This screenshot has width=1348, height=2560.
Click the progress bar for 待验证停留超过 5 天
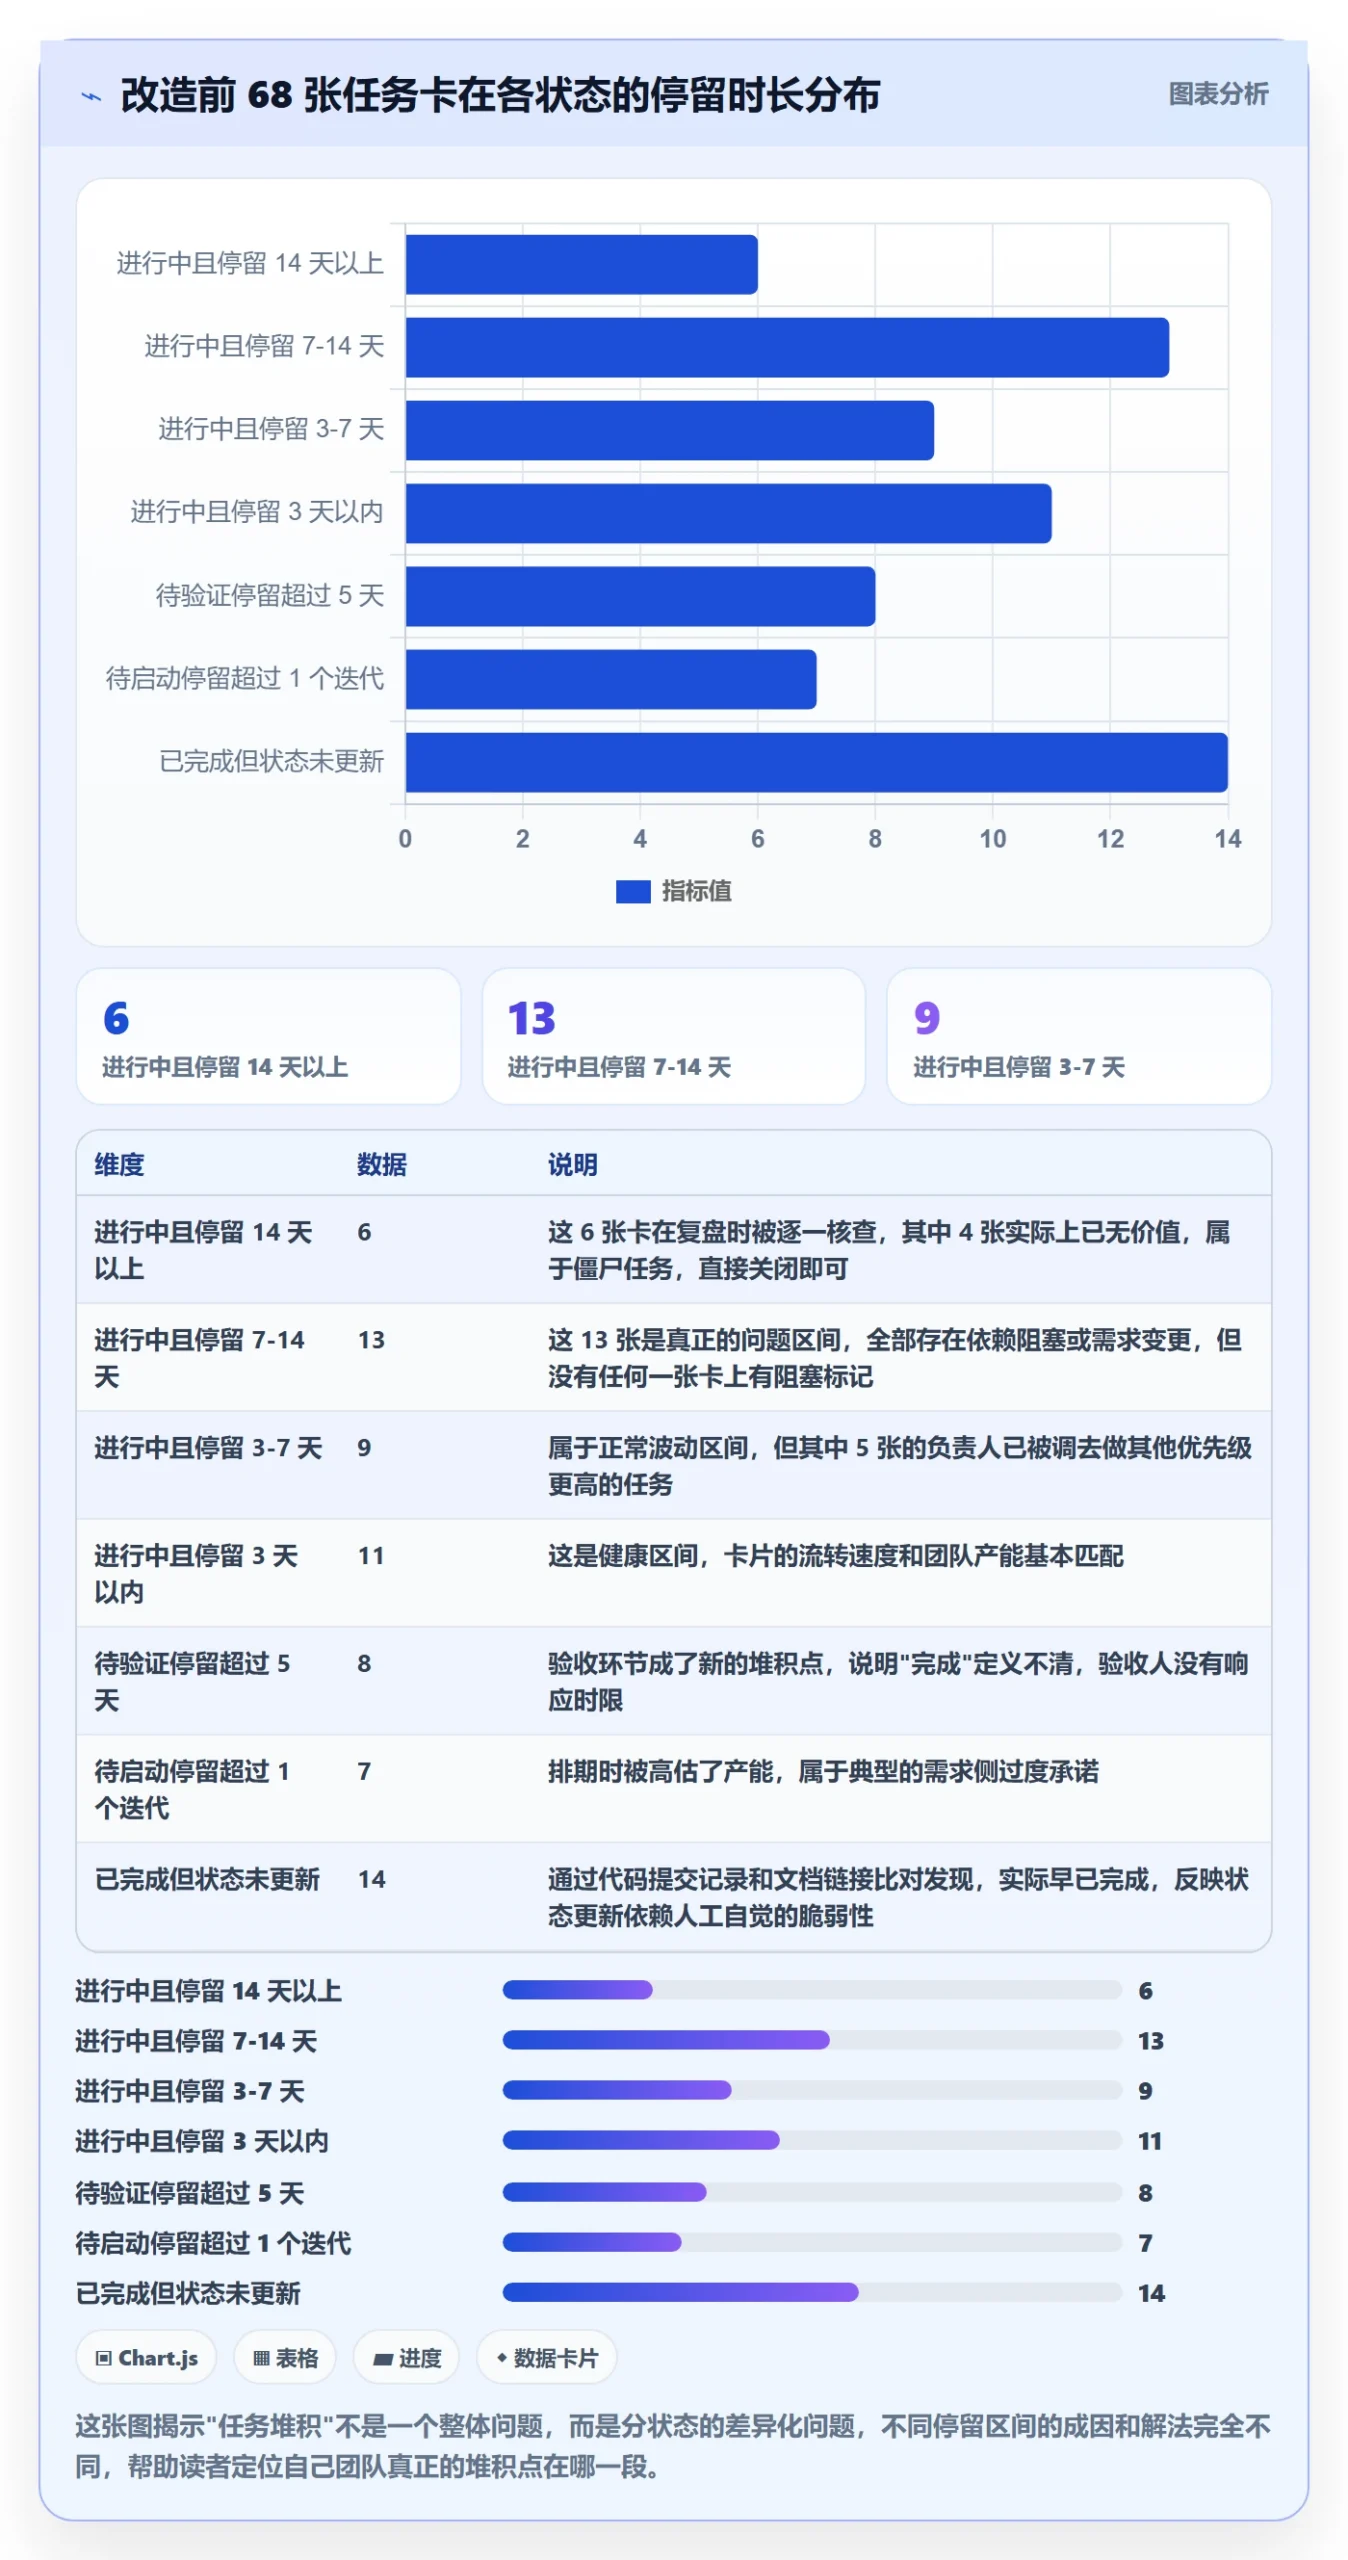(811, 2192)
